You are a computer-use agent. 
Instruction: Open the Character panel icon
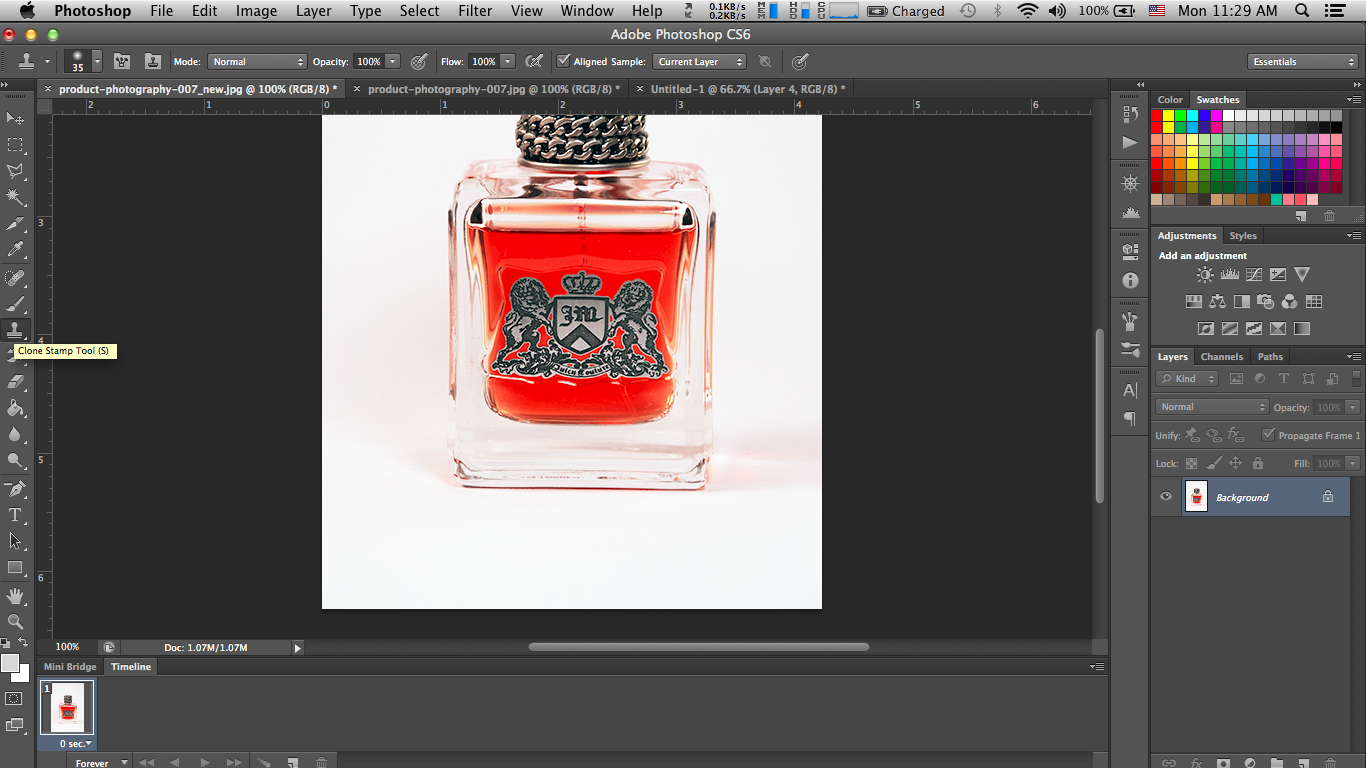click(x=1130, y=390)
